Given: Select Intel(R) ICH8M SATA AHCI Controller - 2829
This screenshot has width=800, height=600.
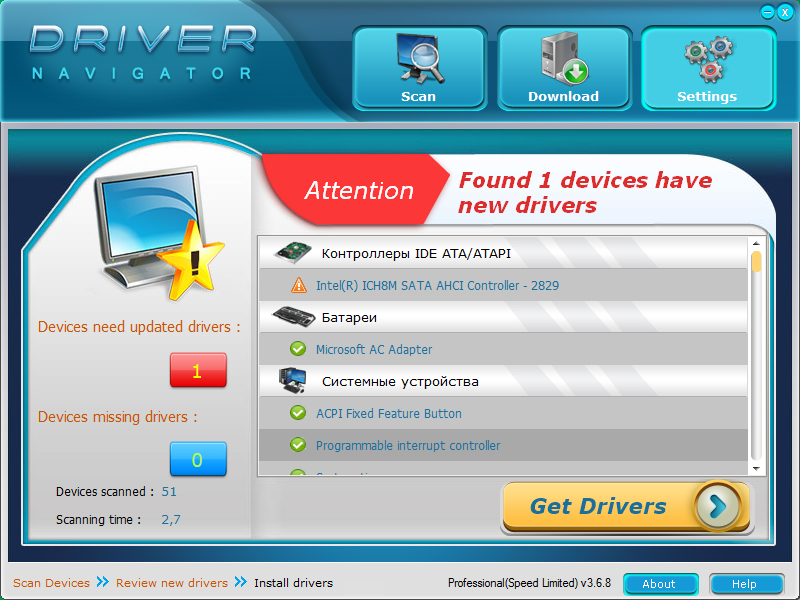Looking at the screenshot, I should (503, 285).
